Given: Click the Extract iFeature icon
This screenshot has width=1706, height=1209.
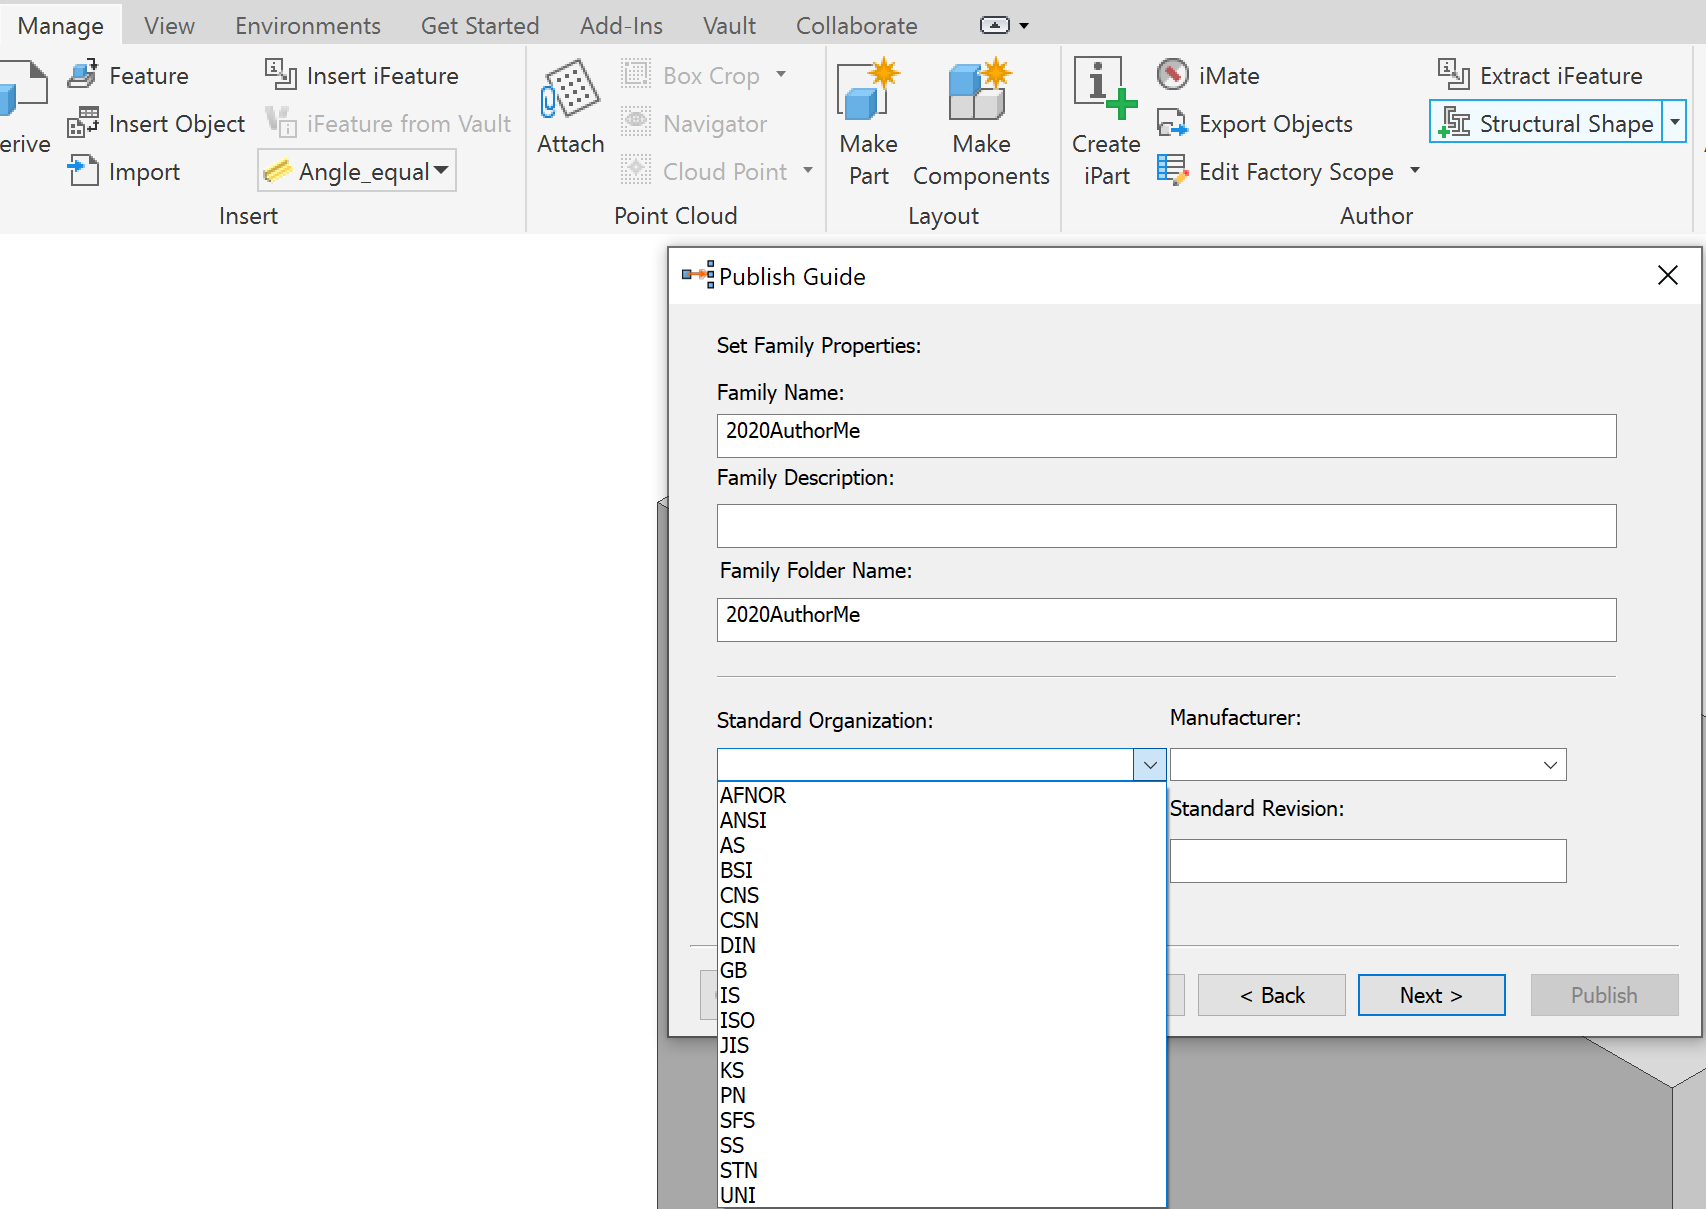Looking at the screenshot, I should coord(1453,74).
